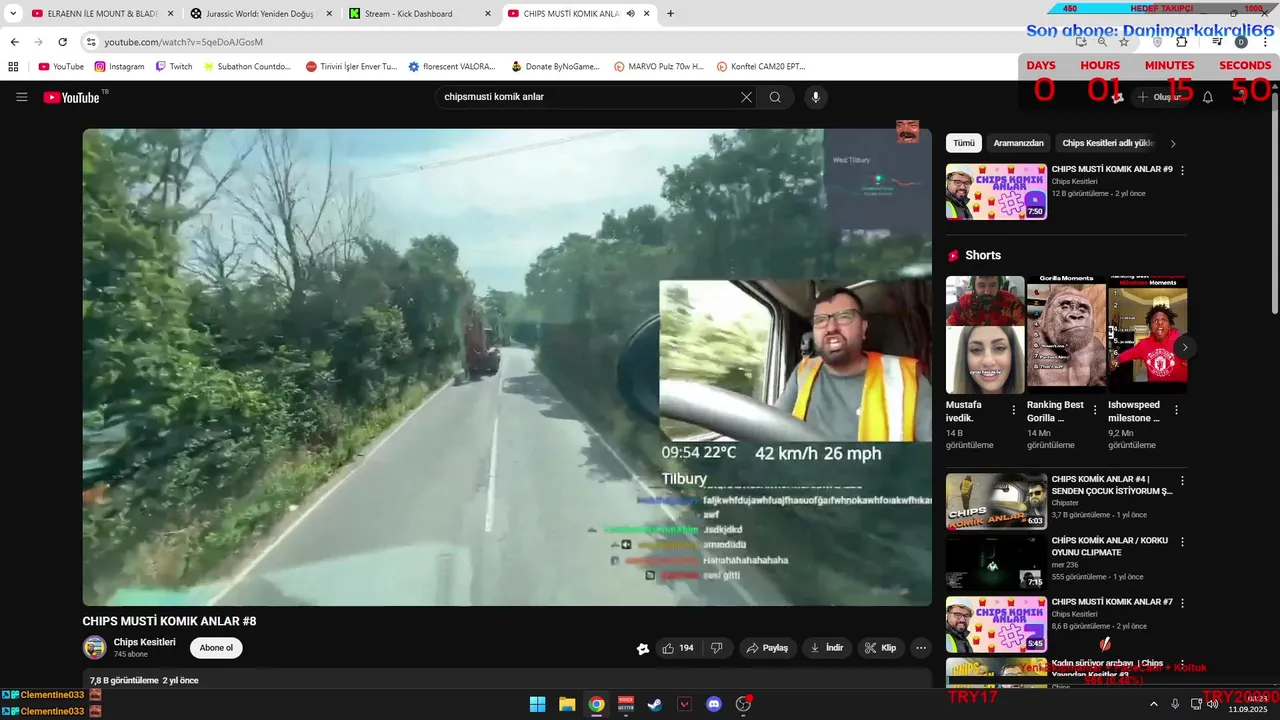The height and width of the screenshot is (720, 1280).
Task: Select the Chips Kesitleri adlı yükle chip
Action: coord(1108,143)
